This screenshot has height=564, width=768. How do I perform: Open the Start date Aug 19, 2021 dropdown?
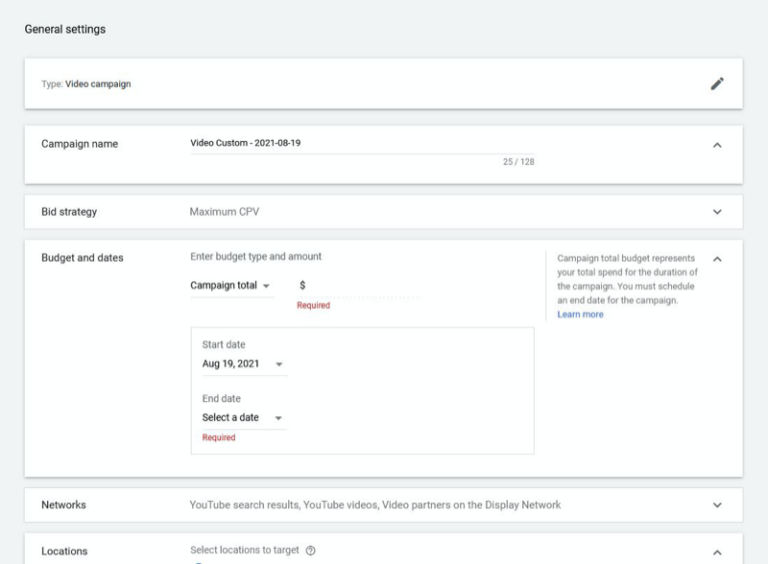242,364
